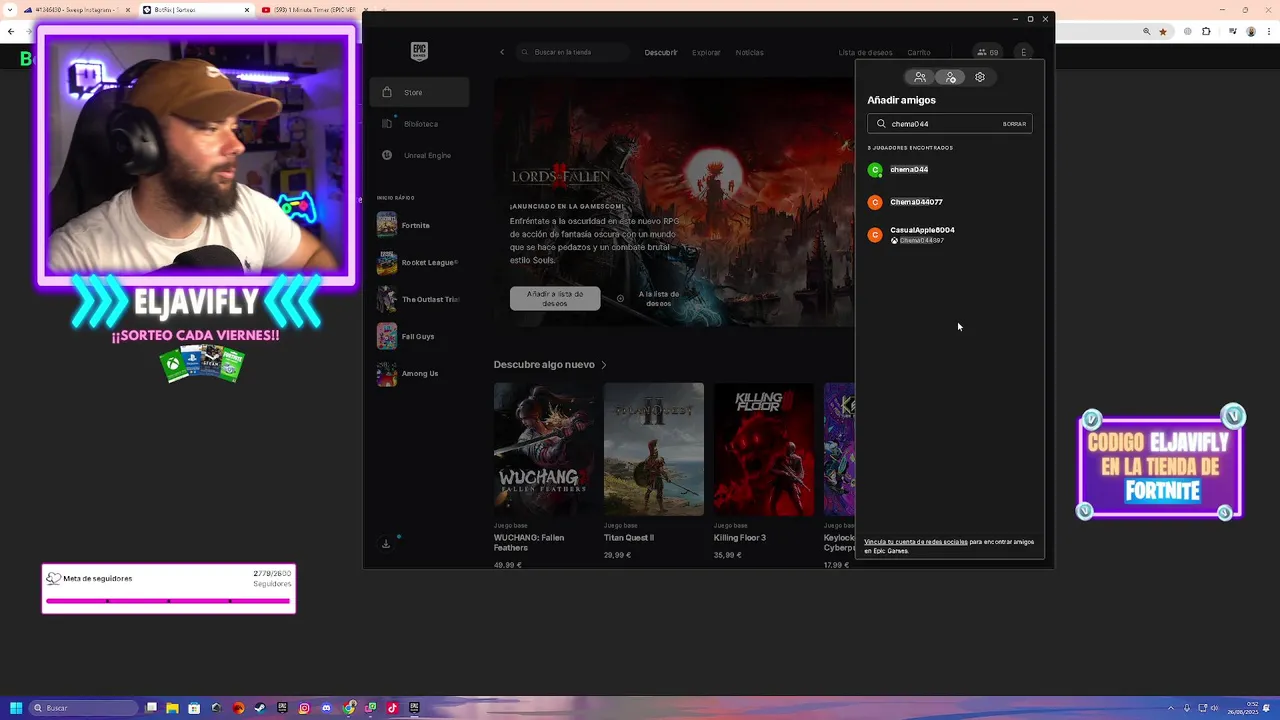The width and height of the screenshot is (1280, 720).
Task: Expand Descubre algo nuevo section arrow
Action: (x=604, y=365)
